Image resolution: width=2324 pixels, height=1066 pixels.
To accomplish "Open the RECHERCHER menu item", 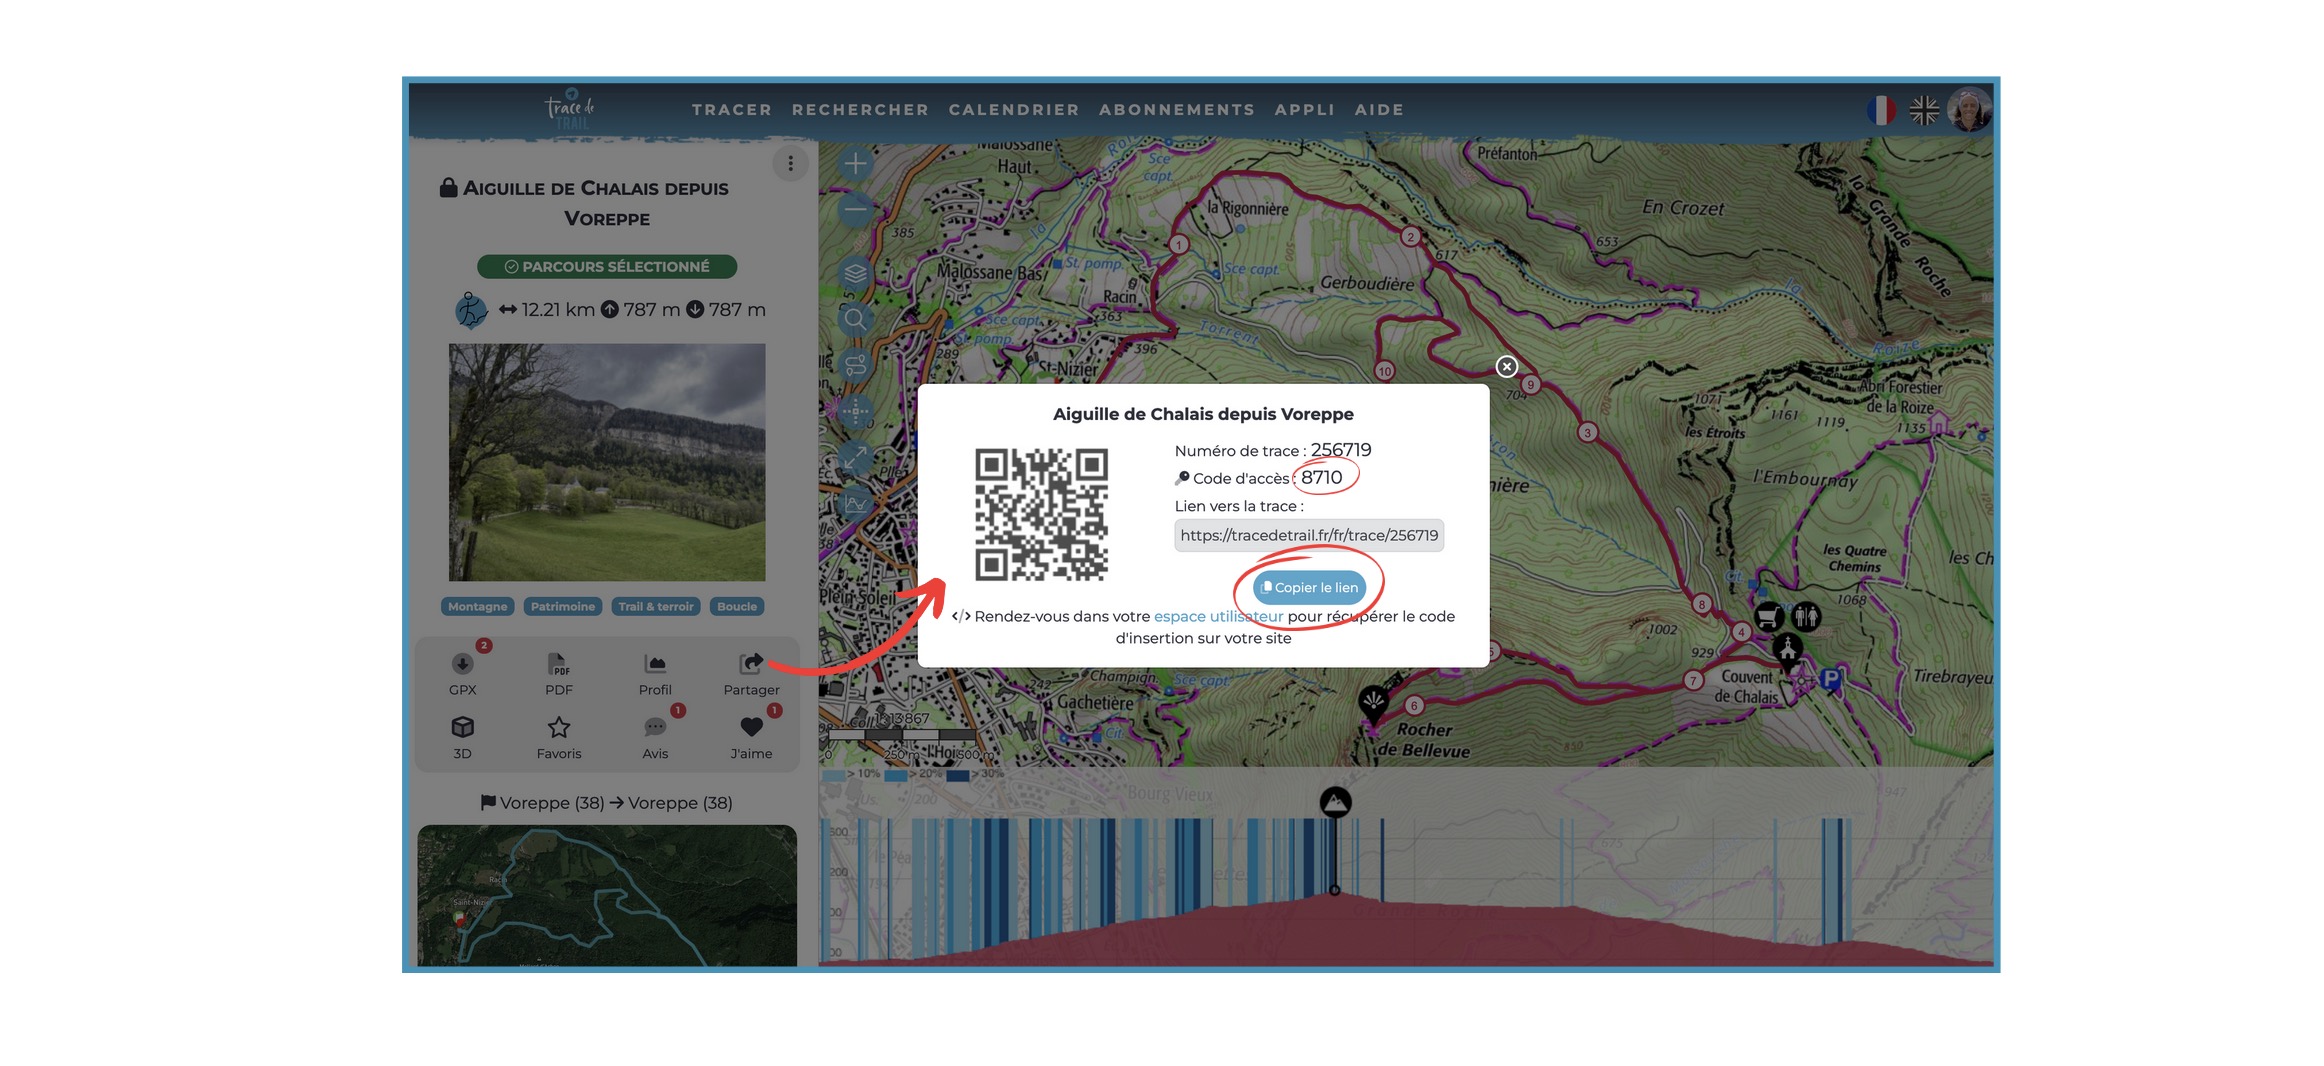I will pos(860,110).
